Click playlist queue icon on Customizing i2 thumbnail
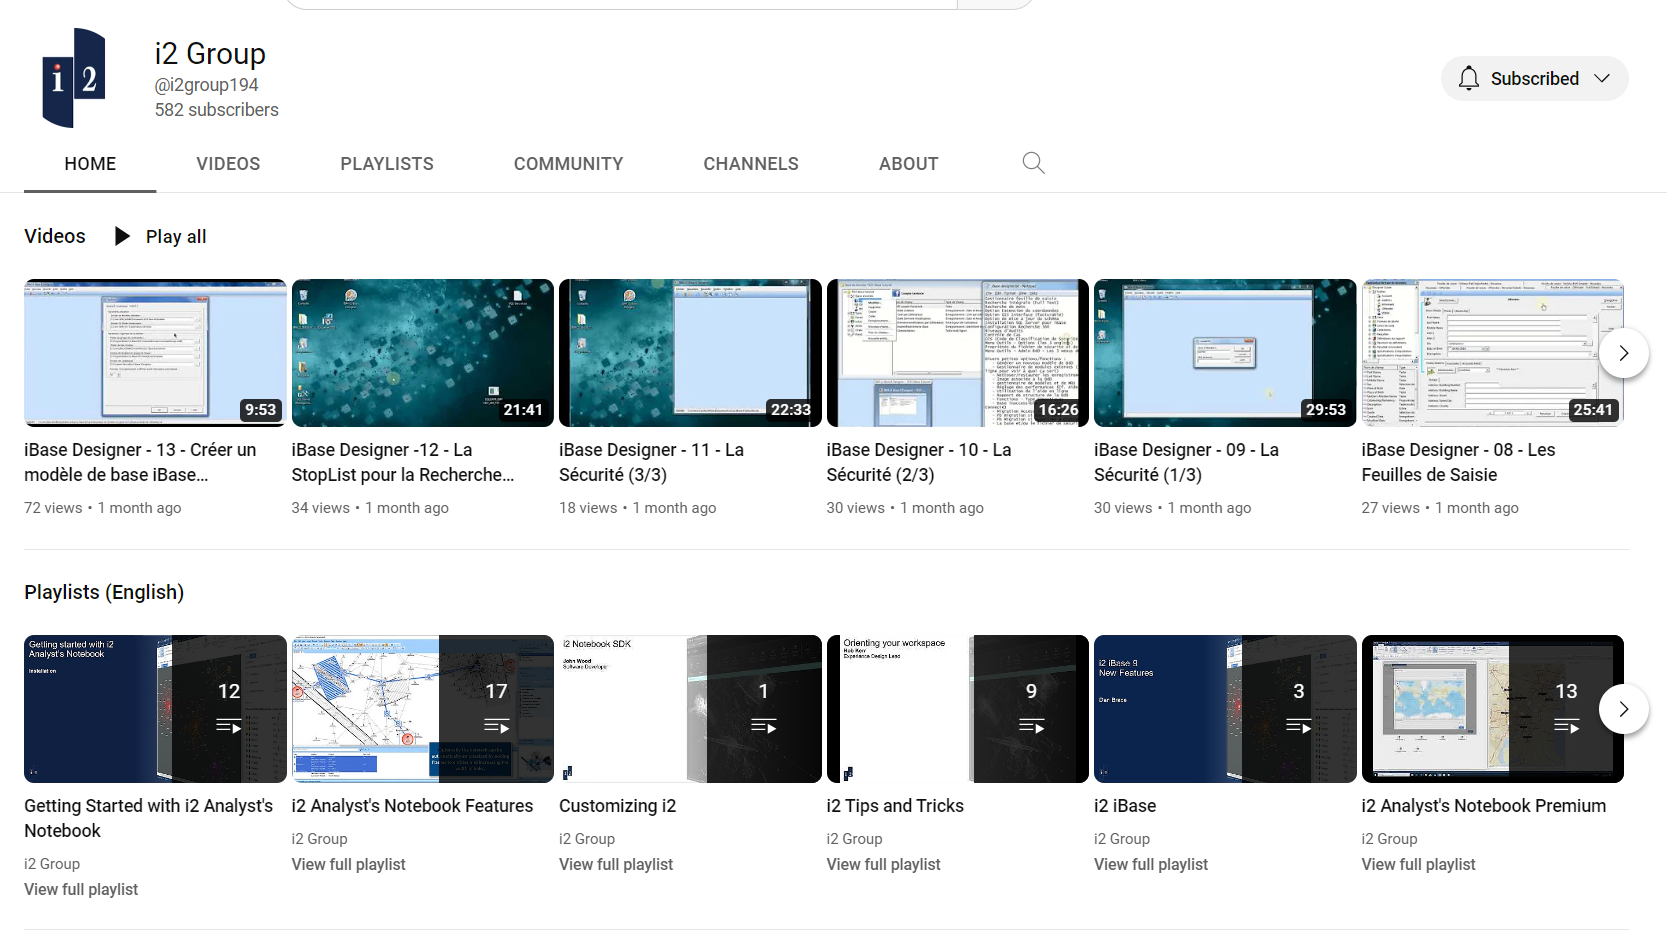The height and width of the screenshot is (938, 1667). (x=763, y=726)
